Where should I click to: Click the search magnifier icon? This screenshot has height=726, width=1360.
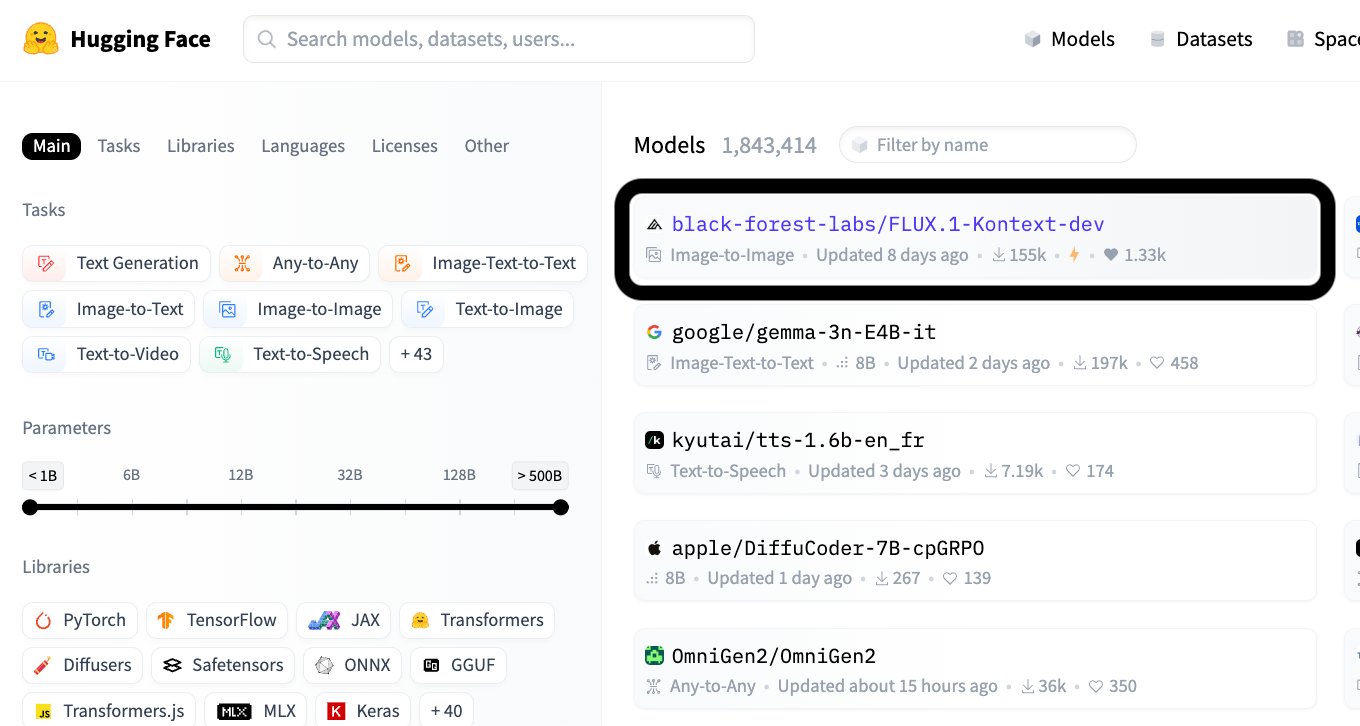[x=267, y=39]
